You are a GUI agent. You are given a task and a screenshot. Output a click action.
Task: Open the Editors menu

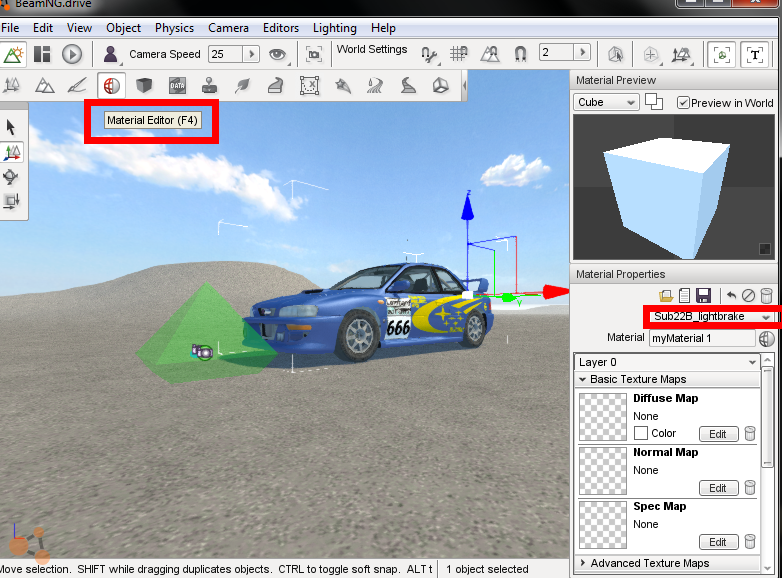point(281,28)
